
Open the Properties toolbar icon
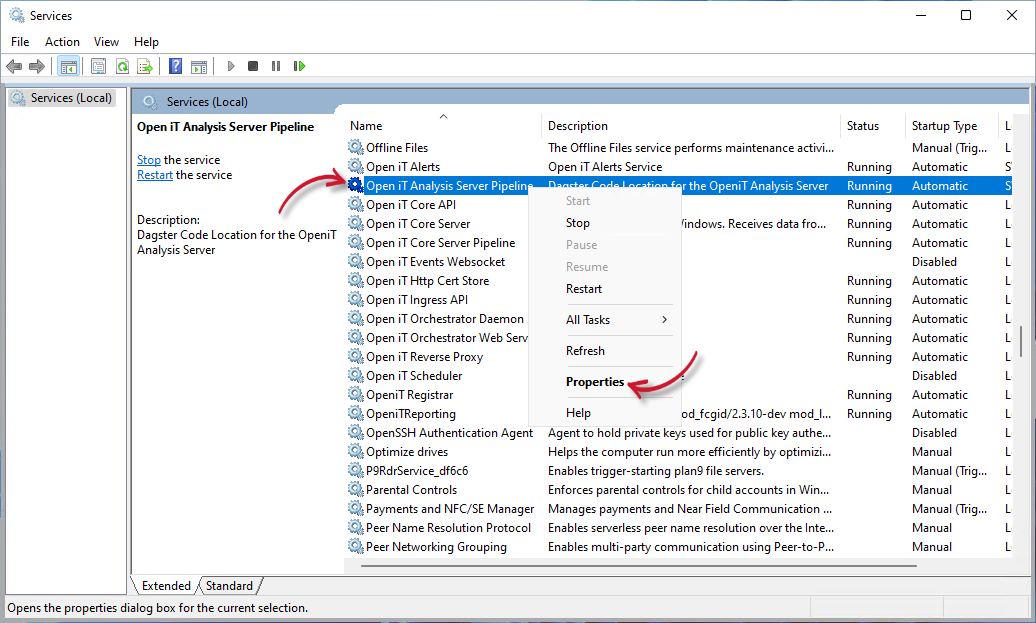(x=98, y=66)
